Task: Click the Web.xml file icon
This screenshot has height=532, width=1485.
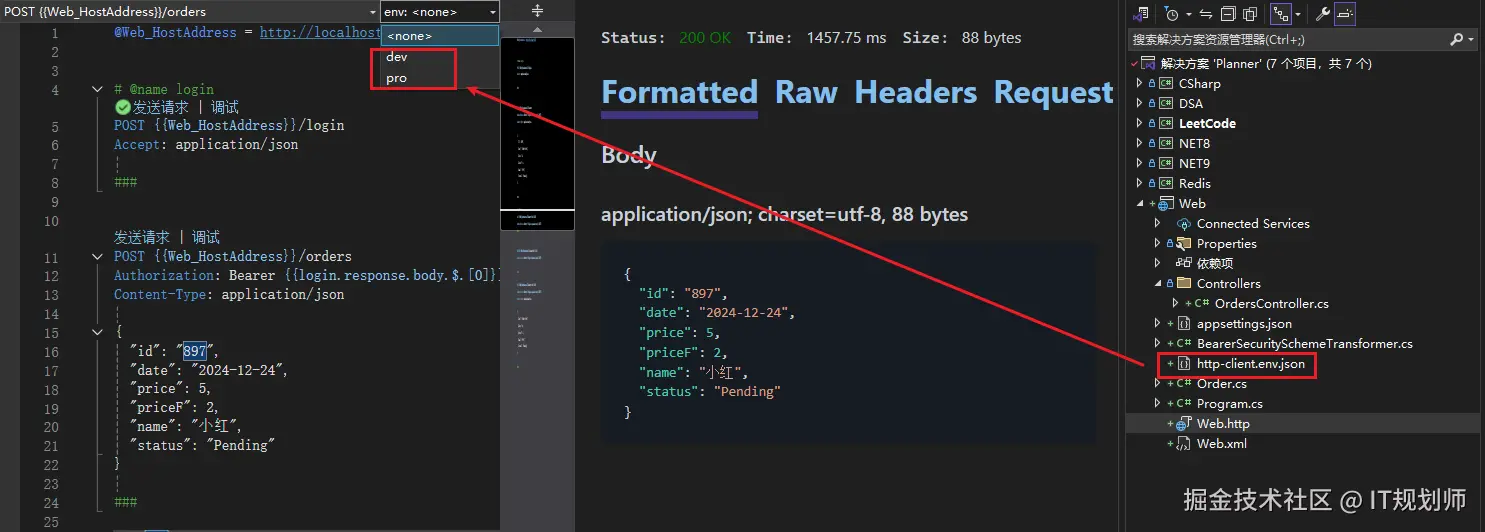Action: coord(1184,443)
